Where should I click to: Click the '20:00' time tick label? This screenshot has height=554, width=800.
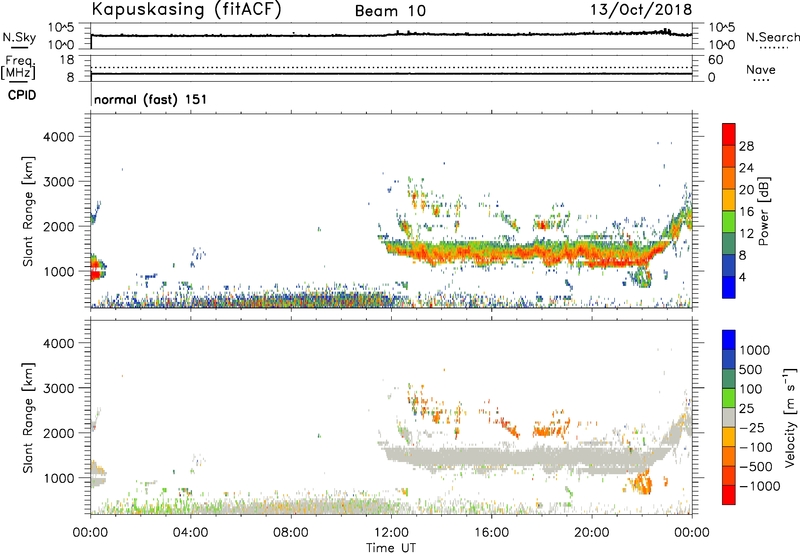(592, 533)
